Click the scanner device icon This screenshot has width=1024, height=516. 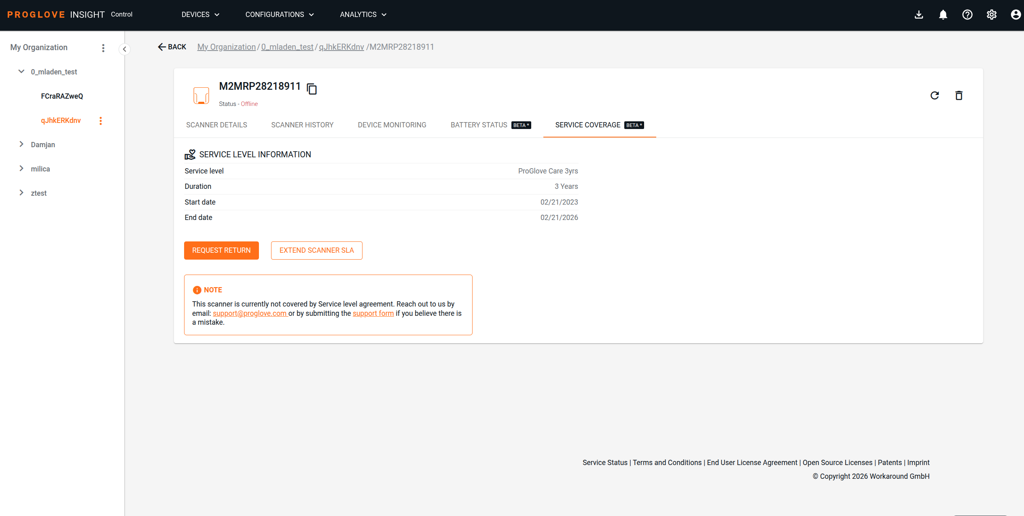pyautogui.click(x=201, y=95)
